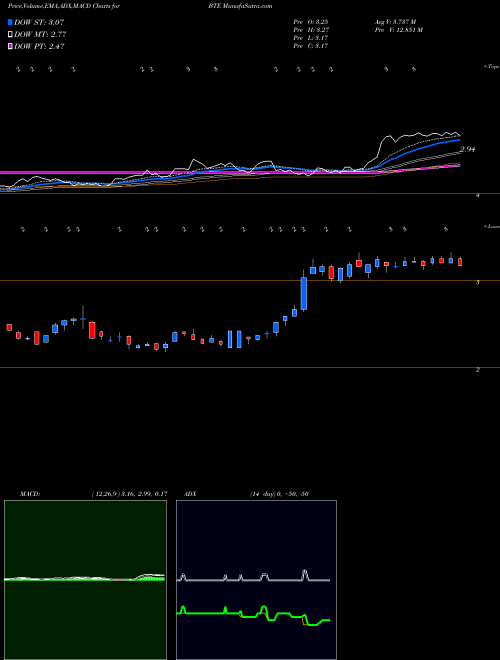Click the 'Pre O: 3.25' open value
Screen dimensions: 500x660
pos(311,22)
